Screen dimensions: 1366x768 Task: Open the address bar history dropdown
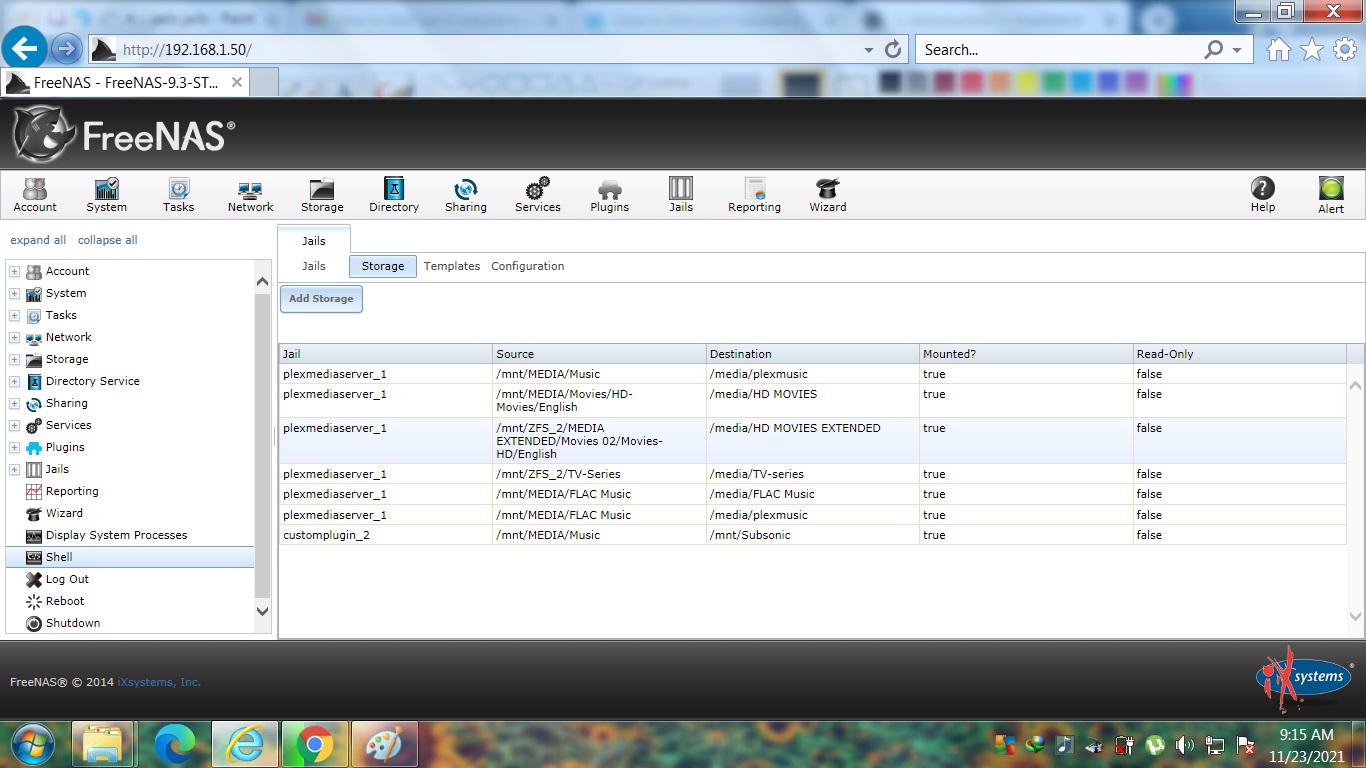point(868,49)
